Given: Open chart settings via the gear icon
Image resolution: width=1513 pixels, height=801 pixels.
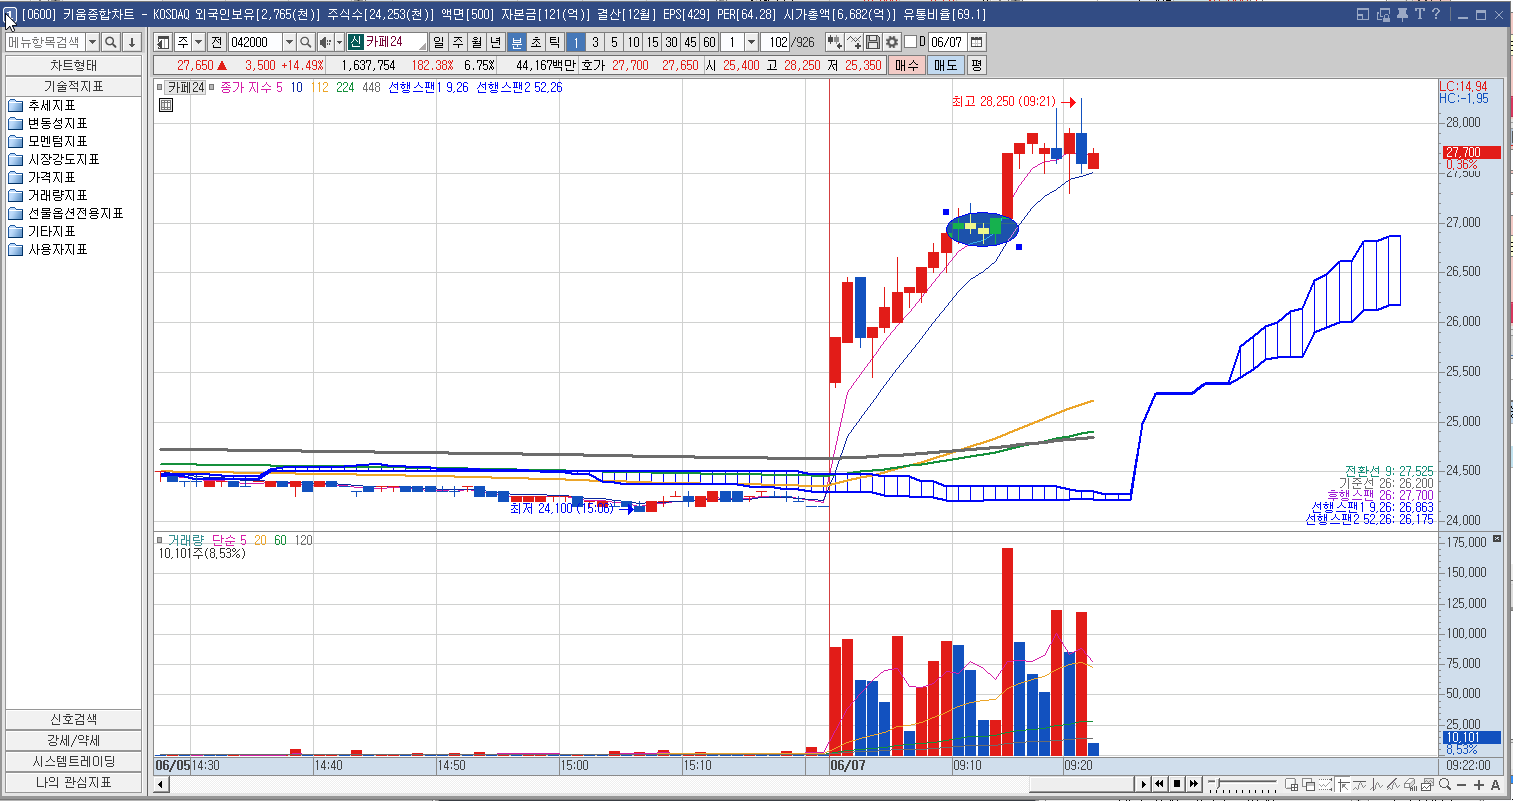Looking at the screenshot, I should click(x=891, y=42).
